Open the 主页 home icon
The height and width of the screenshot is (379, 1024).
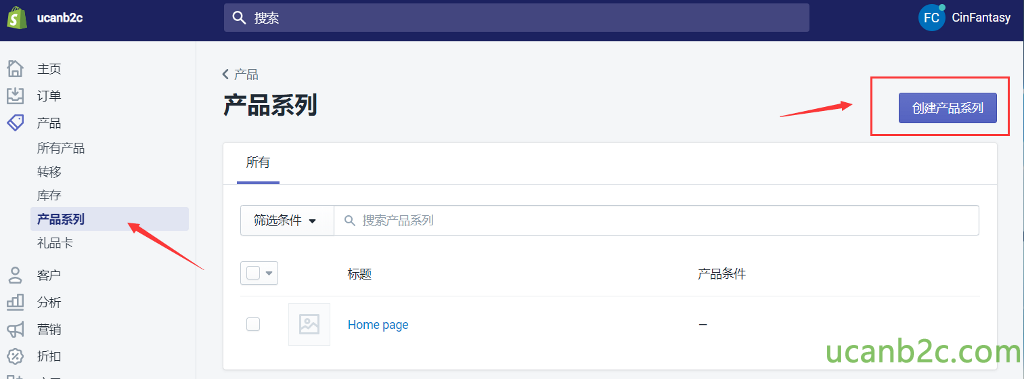[x=15, y=69]
